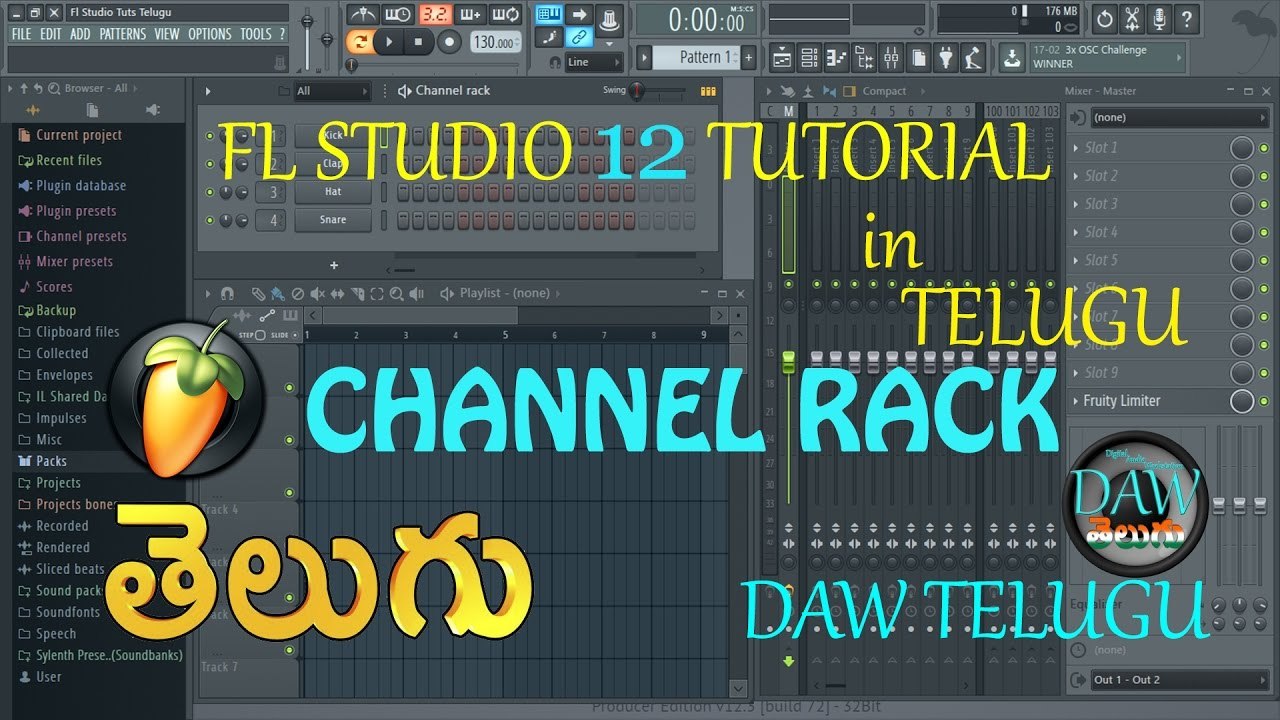Open the FILE menu
This screenshot has height=720, width=1280.
21,34
